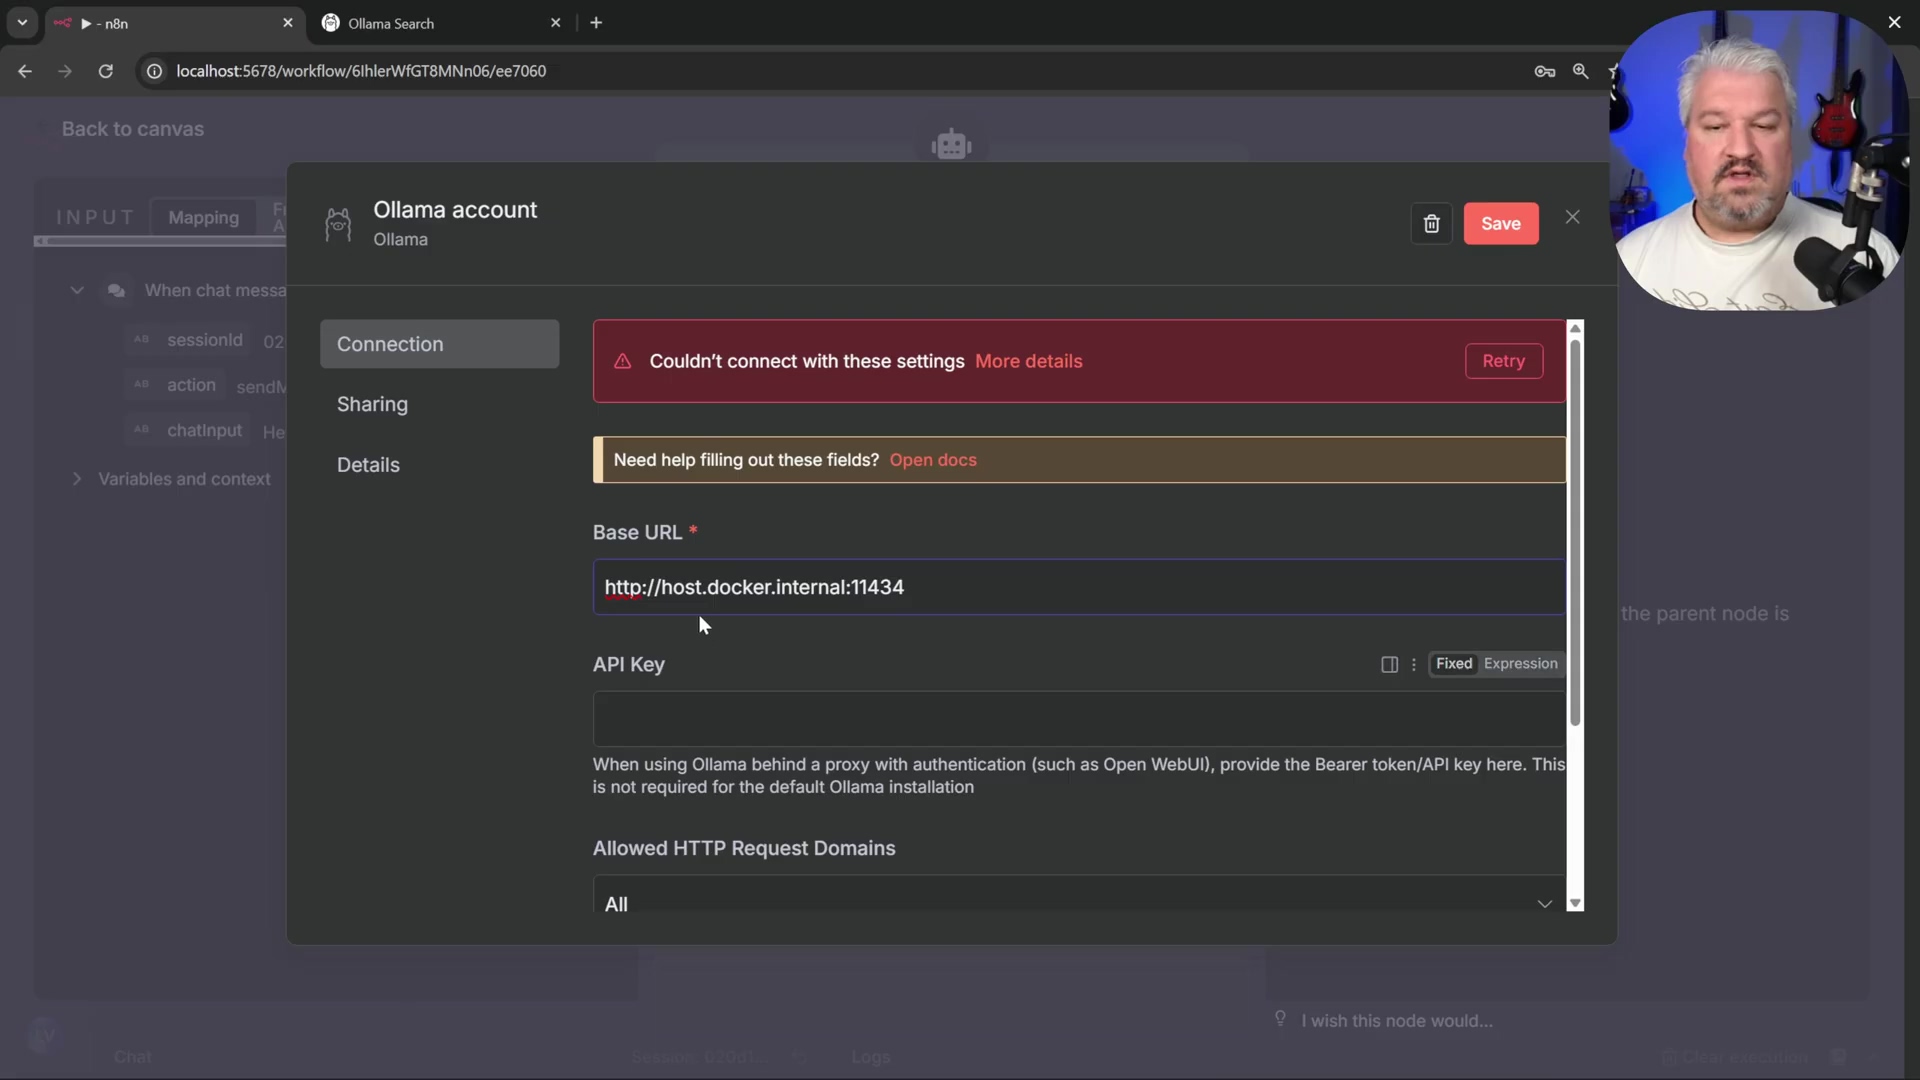Switch API Key to Expression mode
Image resolution: width=1920 pixels, height=1080 pixels.
point(1520,663)
